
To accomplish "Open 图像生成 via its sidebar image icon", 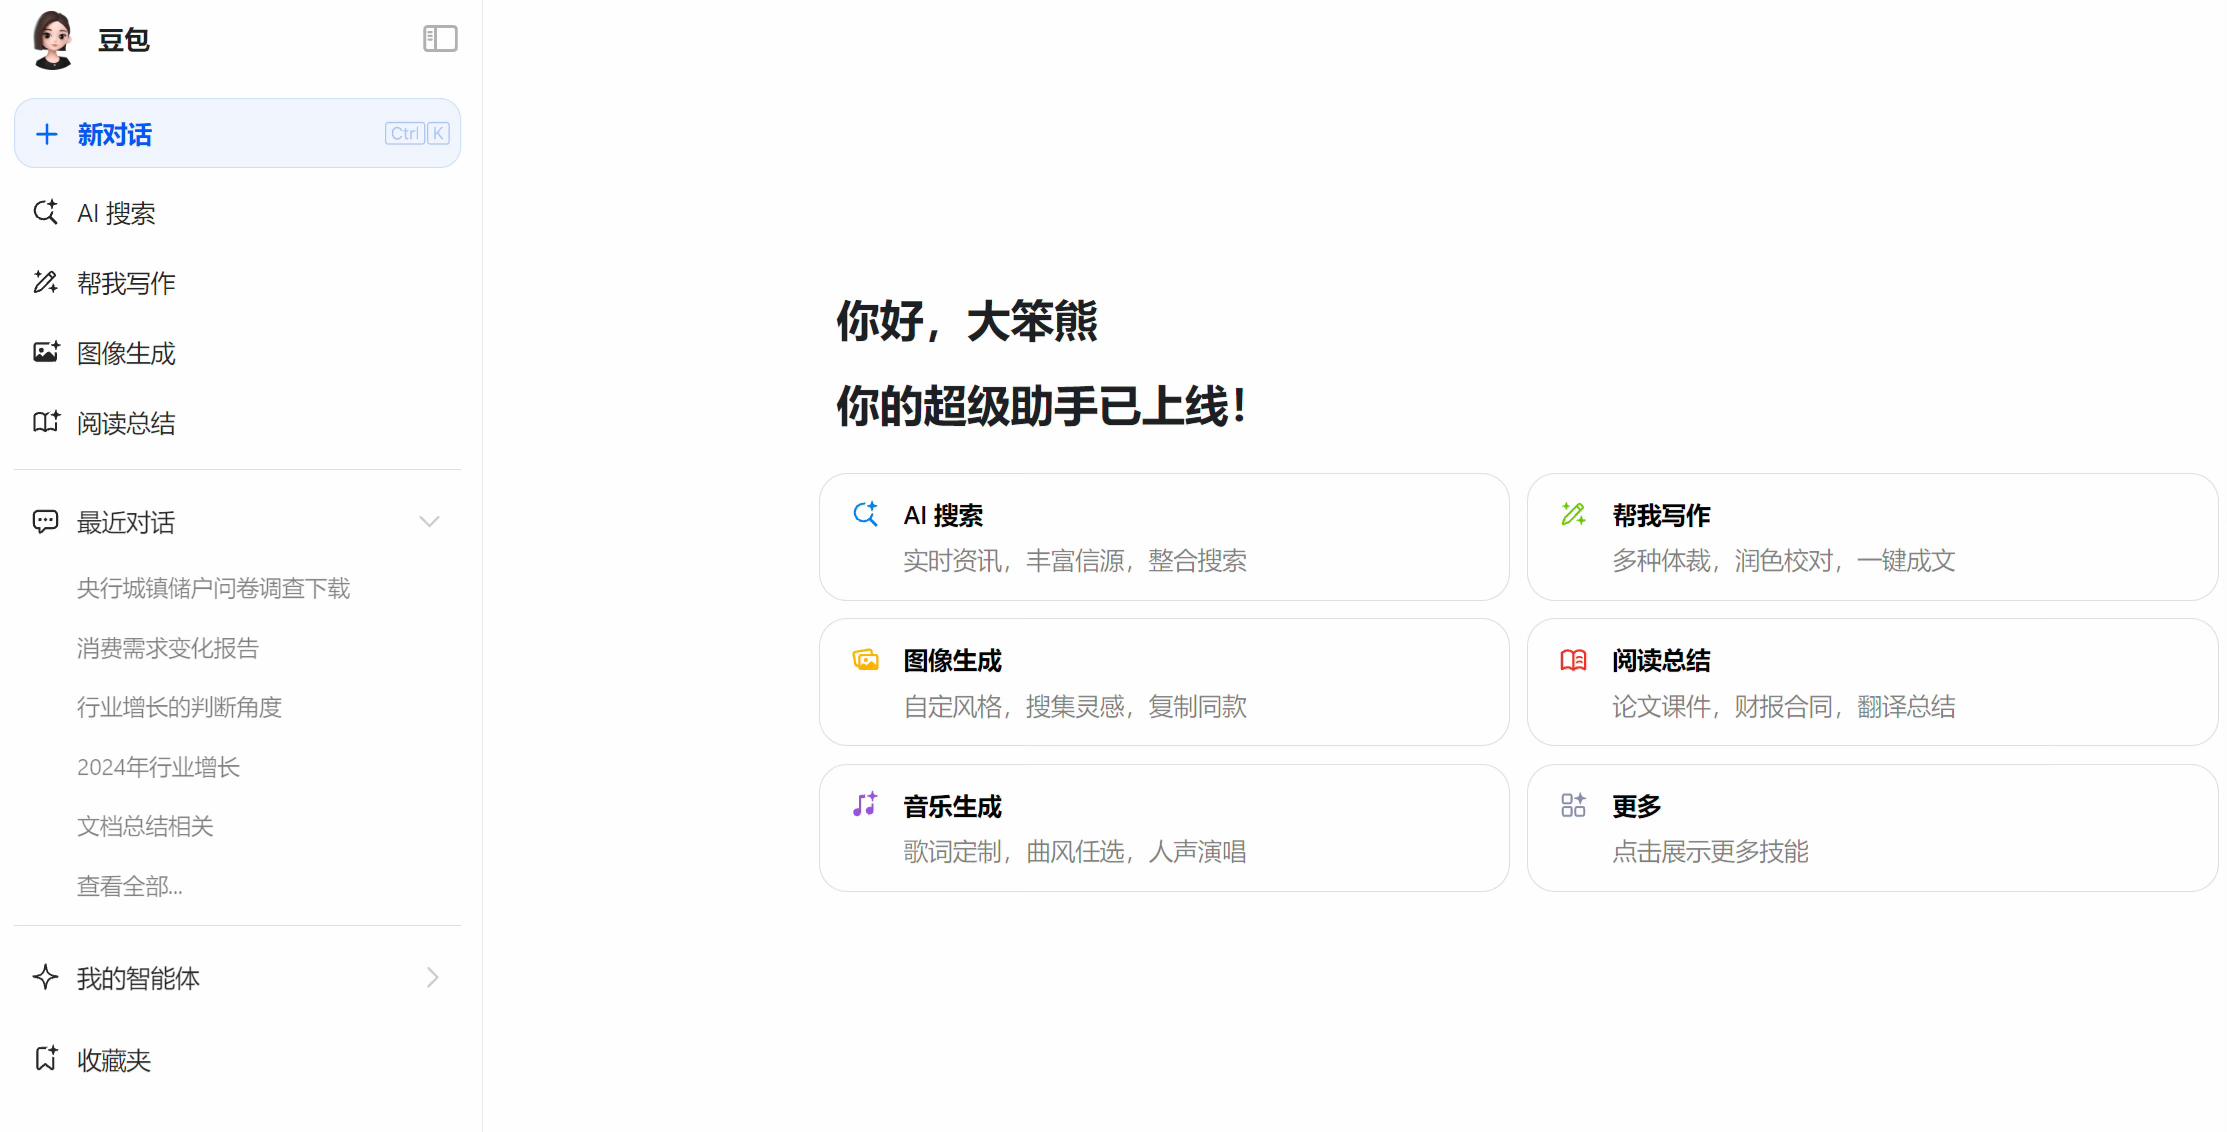I will point(45,352).
